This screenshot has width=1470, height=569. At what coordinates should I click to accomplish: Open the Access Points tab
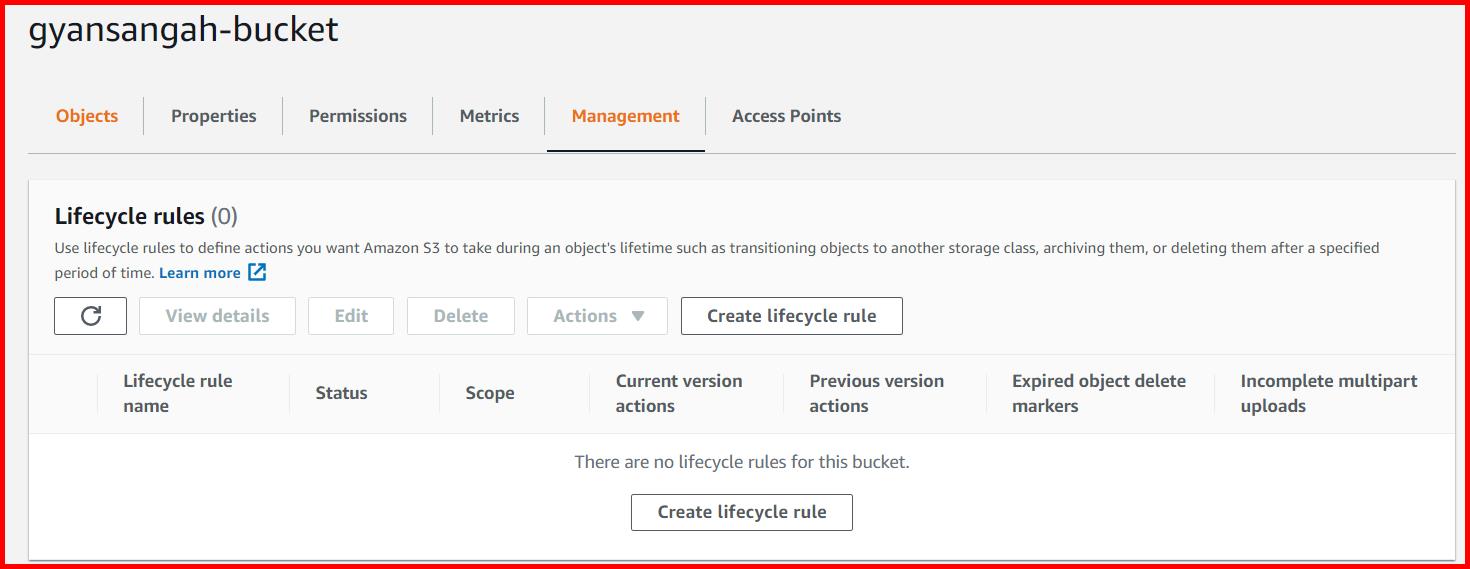click(x=786, y=116)
